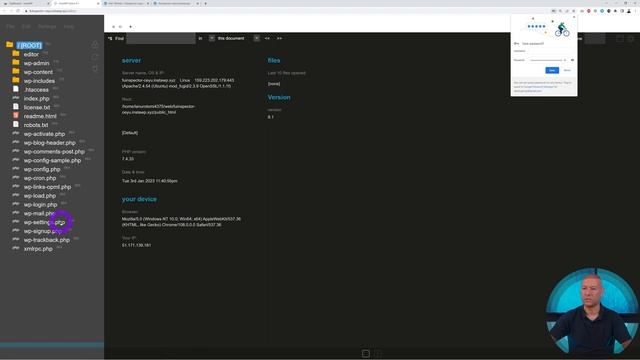Click the square icon at bottom center
This screenshot has height=360, width=640.
pyautogui.click(x=366, y=354)
